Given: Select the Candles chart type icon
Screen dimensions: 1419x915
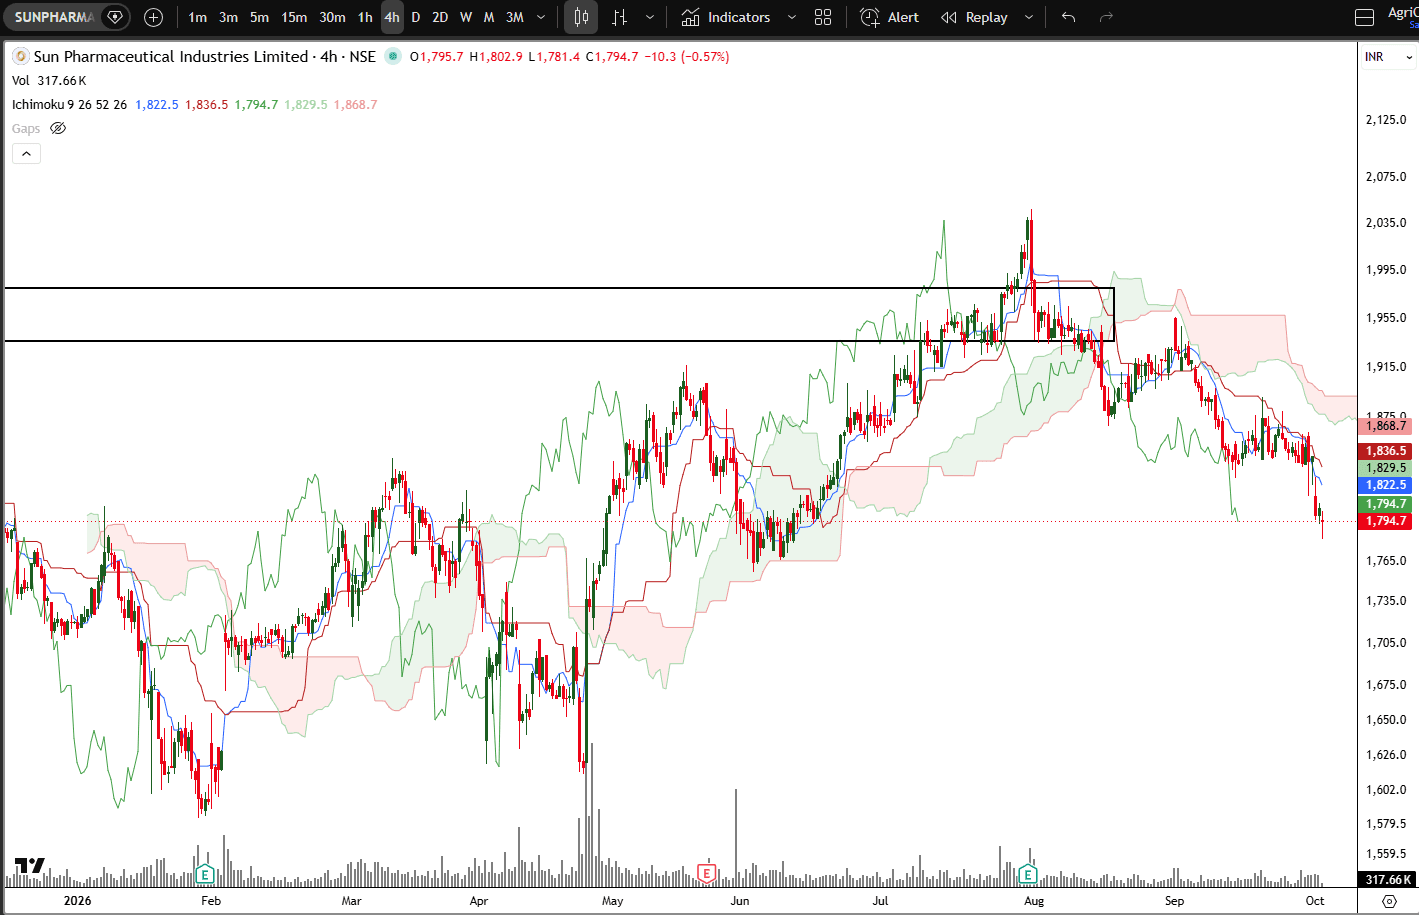Looking at the screenshot, I should pyautogui.click(x=581, y=17).
